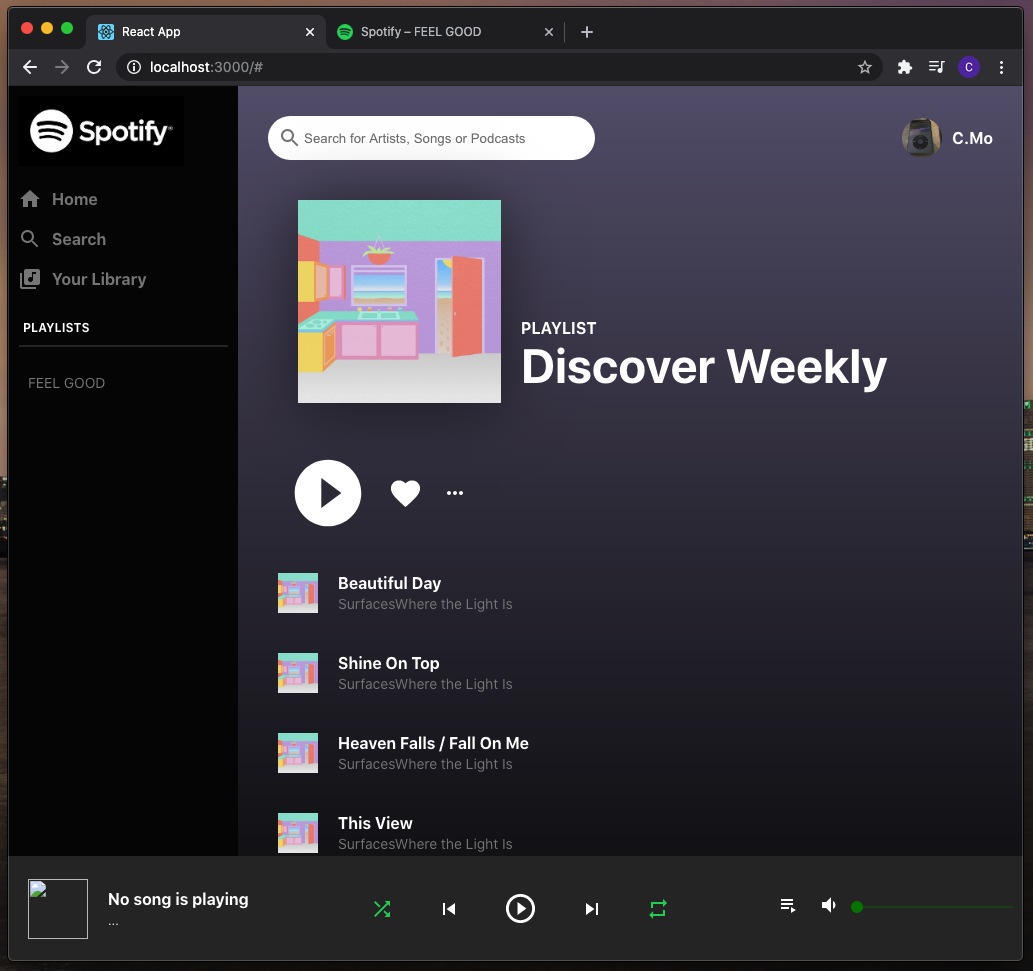
Task: Click the site info icon in the address bar
Action: click(134, 67)
